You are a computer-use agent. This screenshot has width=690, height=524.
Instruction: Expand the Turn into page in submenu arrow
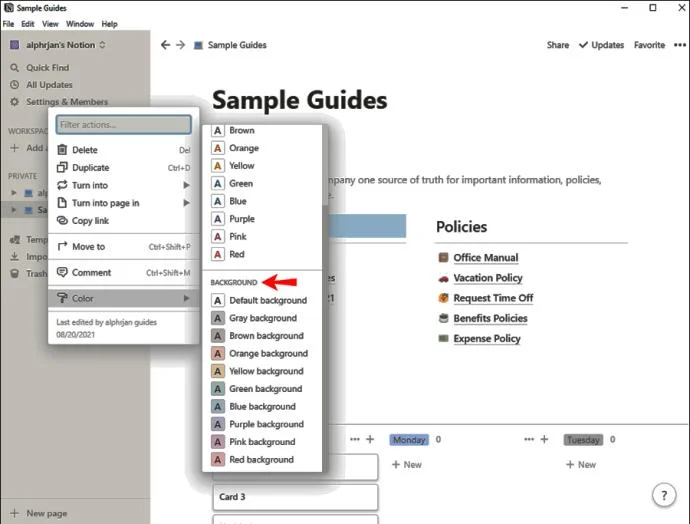(x=187, y=203)
